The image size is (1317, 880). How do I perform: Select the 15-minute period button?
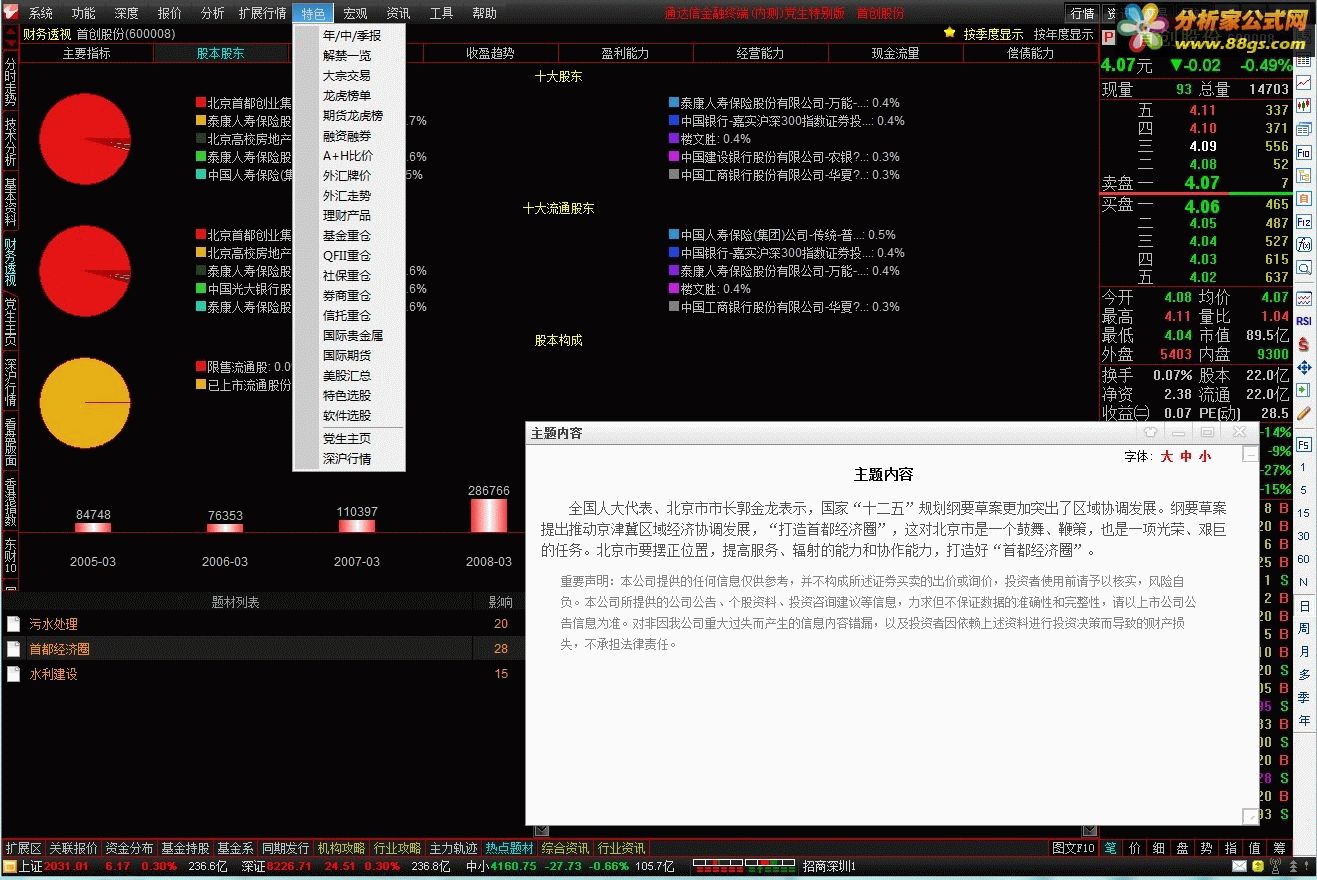[1304, 513]
